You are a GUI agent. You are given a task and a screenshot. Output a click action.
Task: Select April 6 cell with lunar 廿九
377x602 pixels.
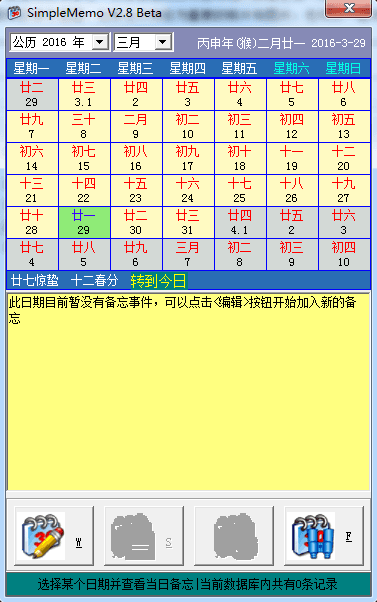click(x=136, y=255)
